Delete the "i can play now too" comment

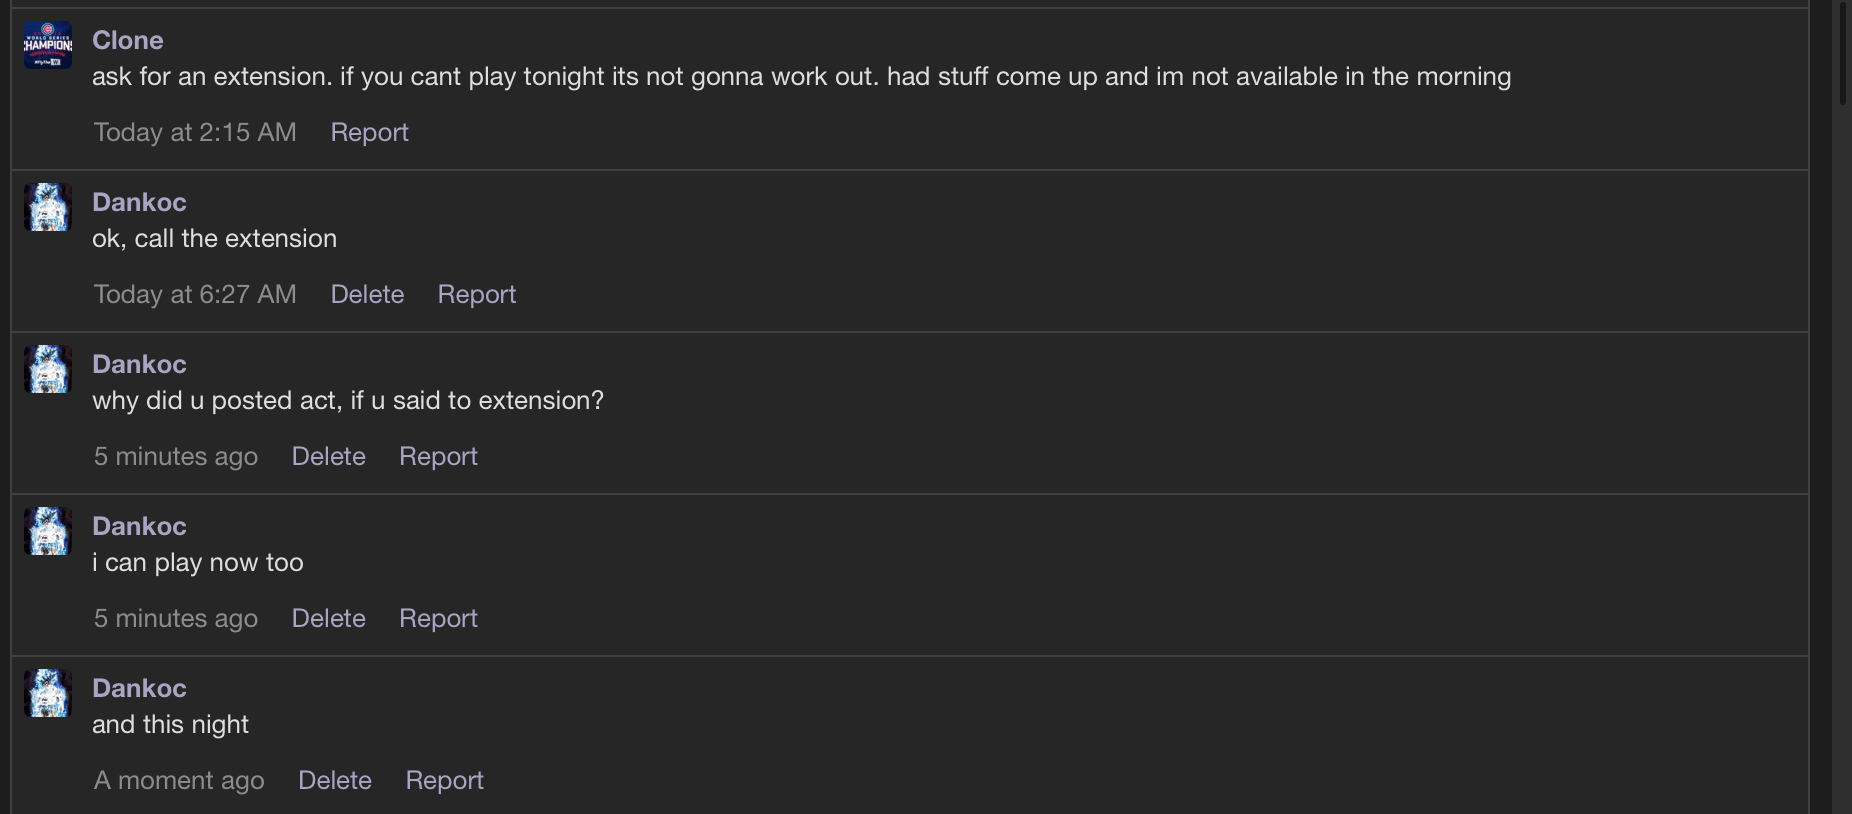pyautogui.click(x=328, y=618)
